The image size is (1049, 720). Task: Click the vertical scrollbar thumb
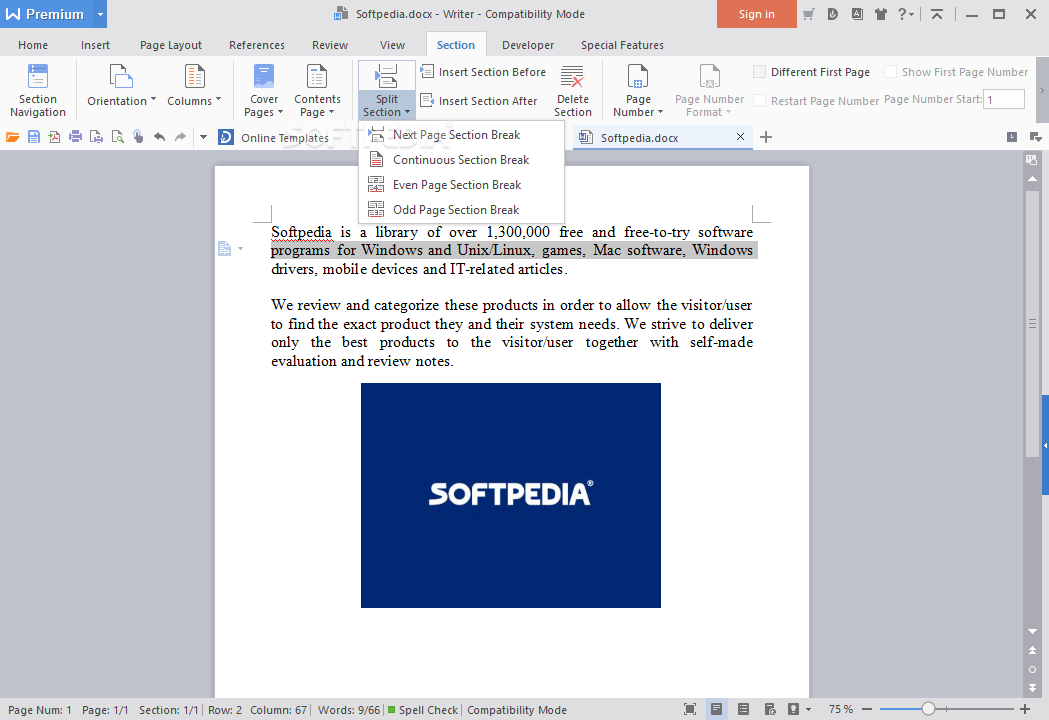click(x=1032, y=323)
